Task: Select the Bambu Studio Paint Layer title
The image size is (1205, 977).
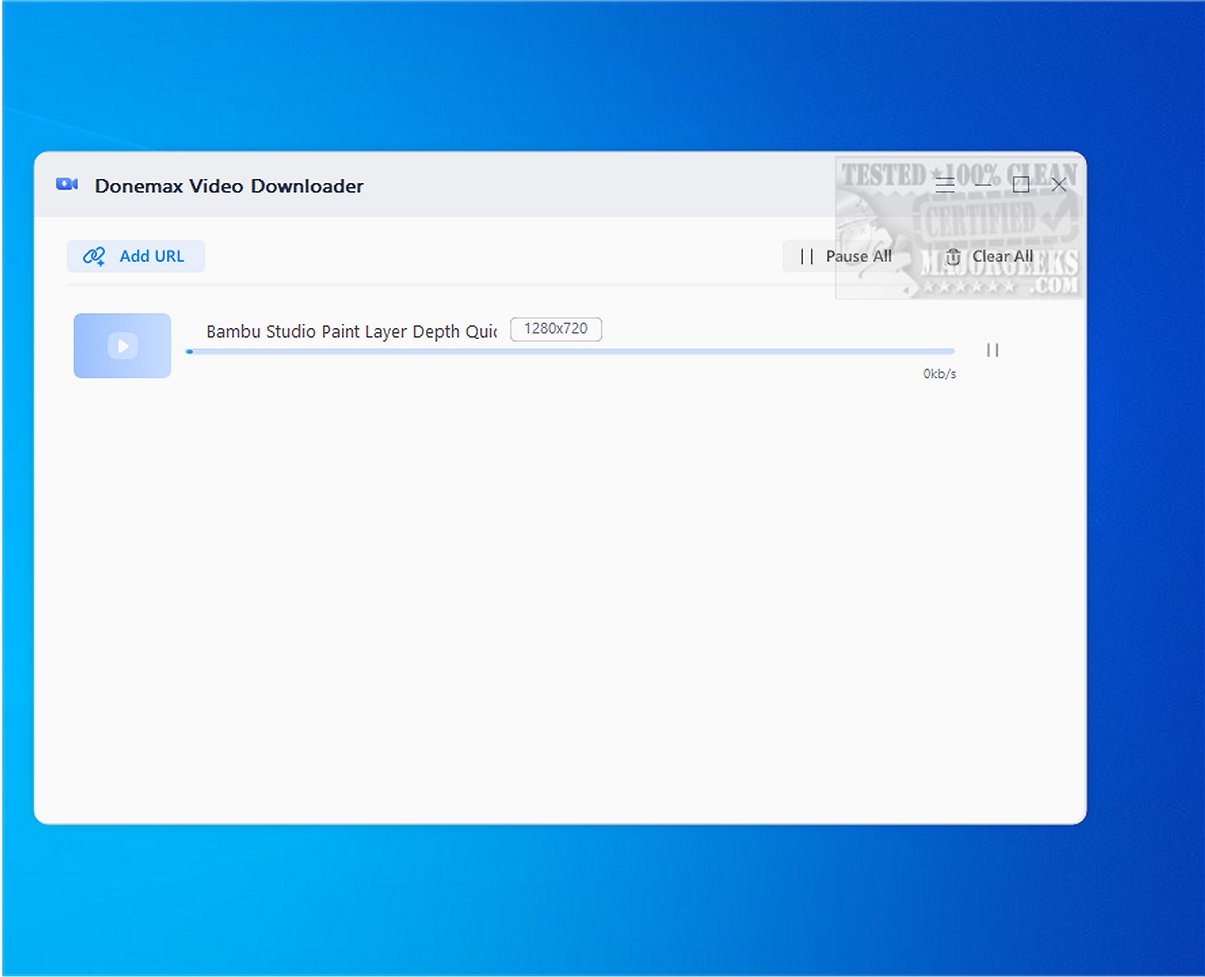Action: point(351,331)
